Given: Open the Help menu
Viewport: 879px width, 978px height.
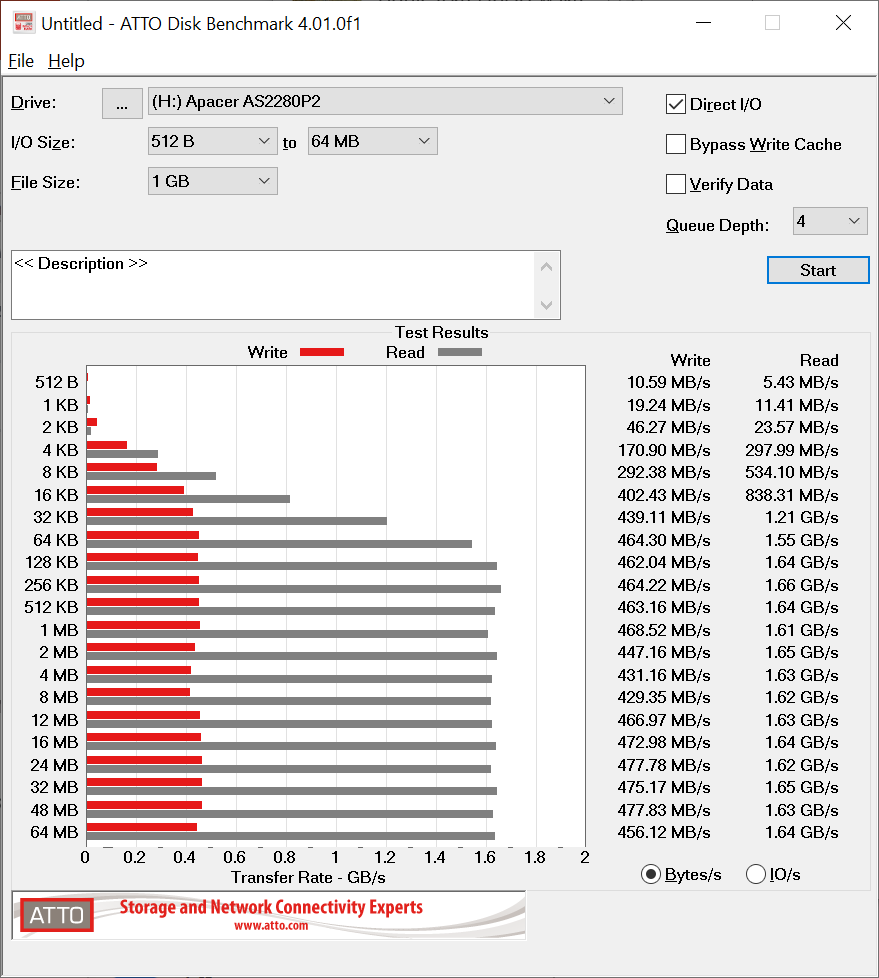Looking at the screenshot, I should [x=66, y=61].
